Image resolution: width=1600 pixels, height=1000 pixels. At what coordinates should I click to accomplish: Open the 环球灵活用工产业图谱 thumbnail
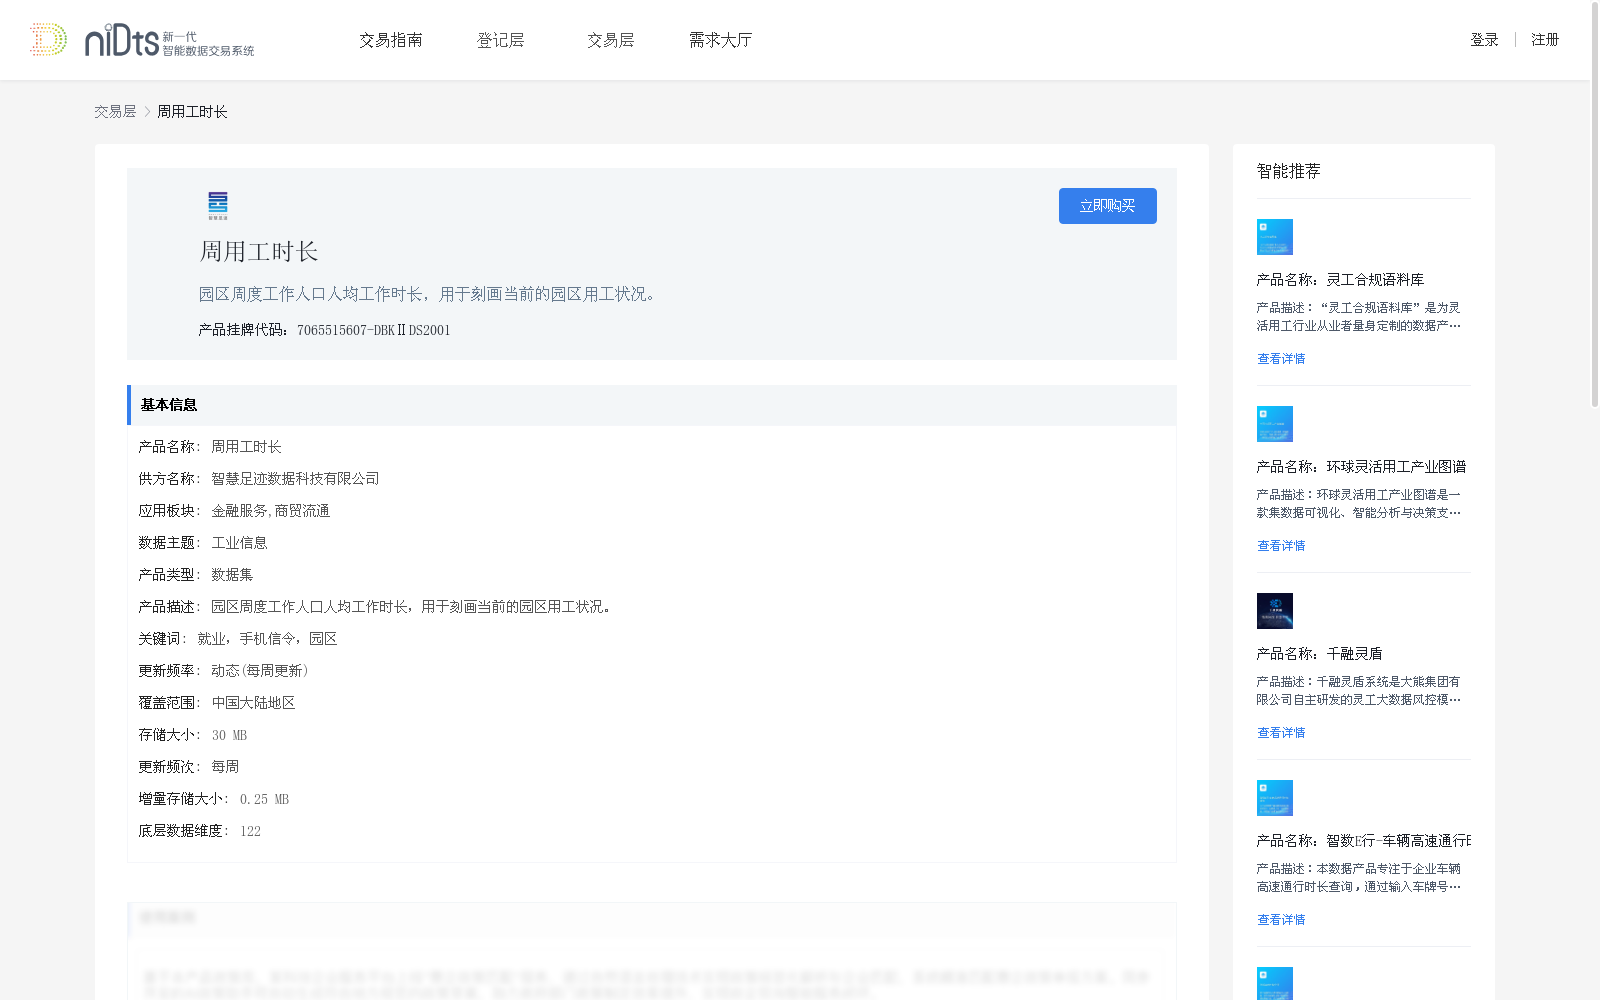click(1275, 424)
